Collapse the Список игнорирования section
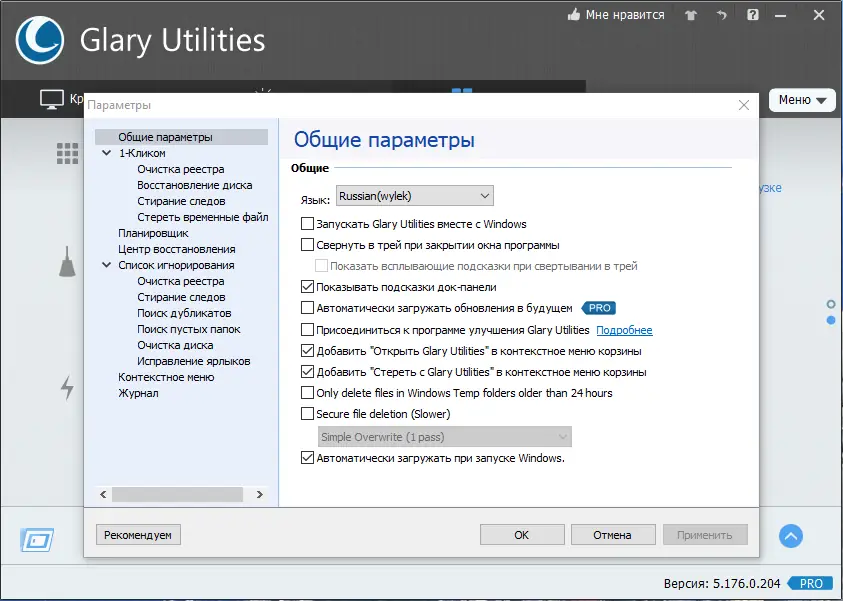The width and height of the screenshot is (843, 601). pos(107,264)
